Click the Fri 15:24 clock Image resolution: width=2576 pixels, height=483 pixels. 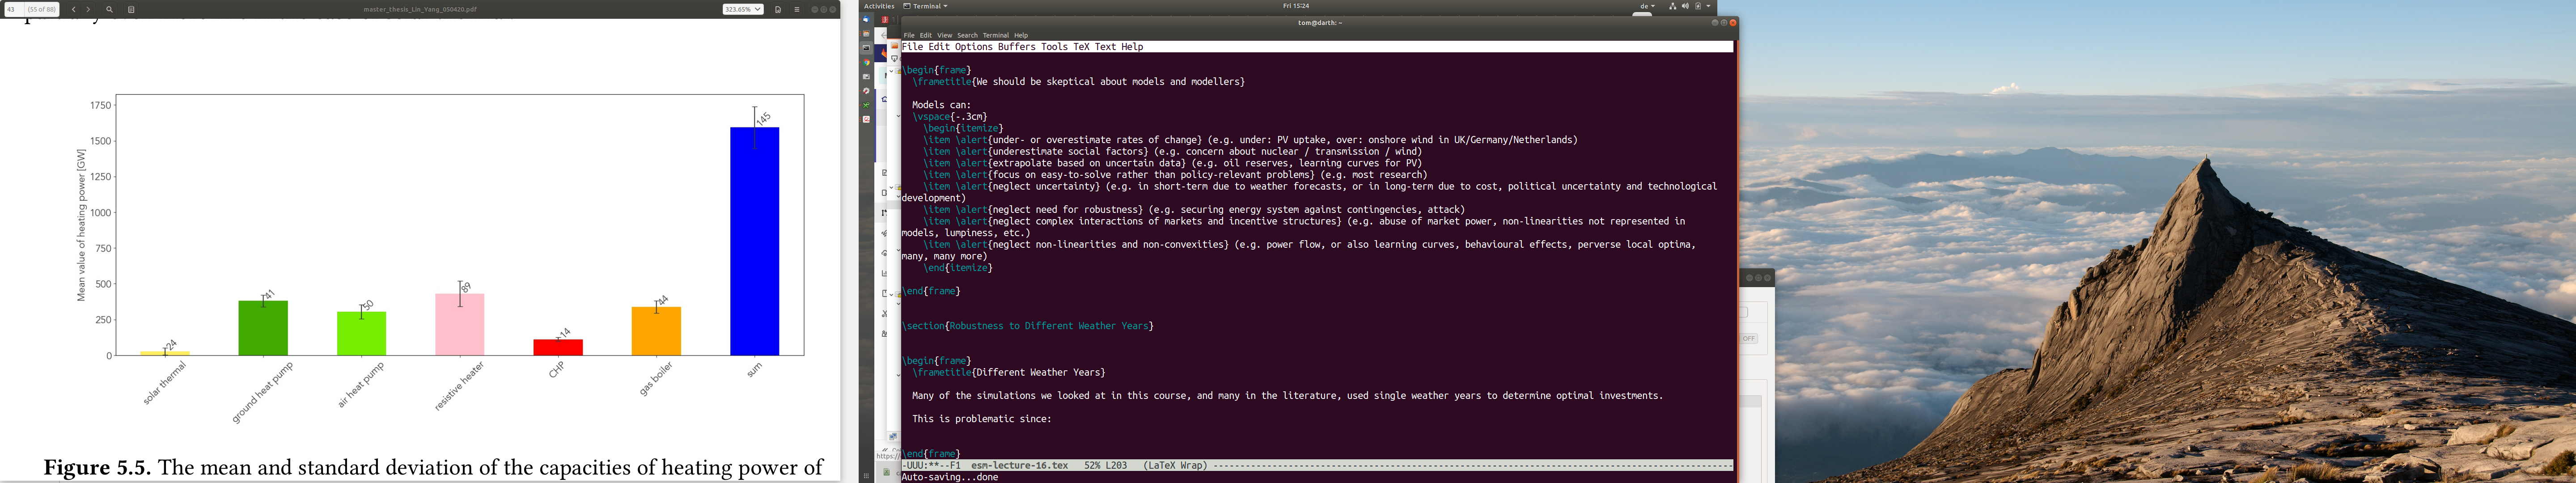tap(1296, 6)
